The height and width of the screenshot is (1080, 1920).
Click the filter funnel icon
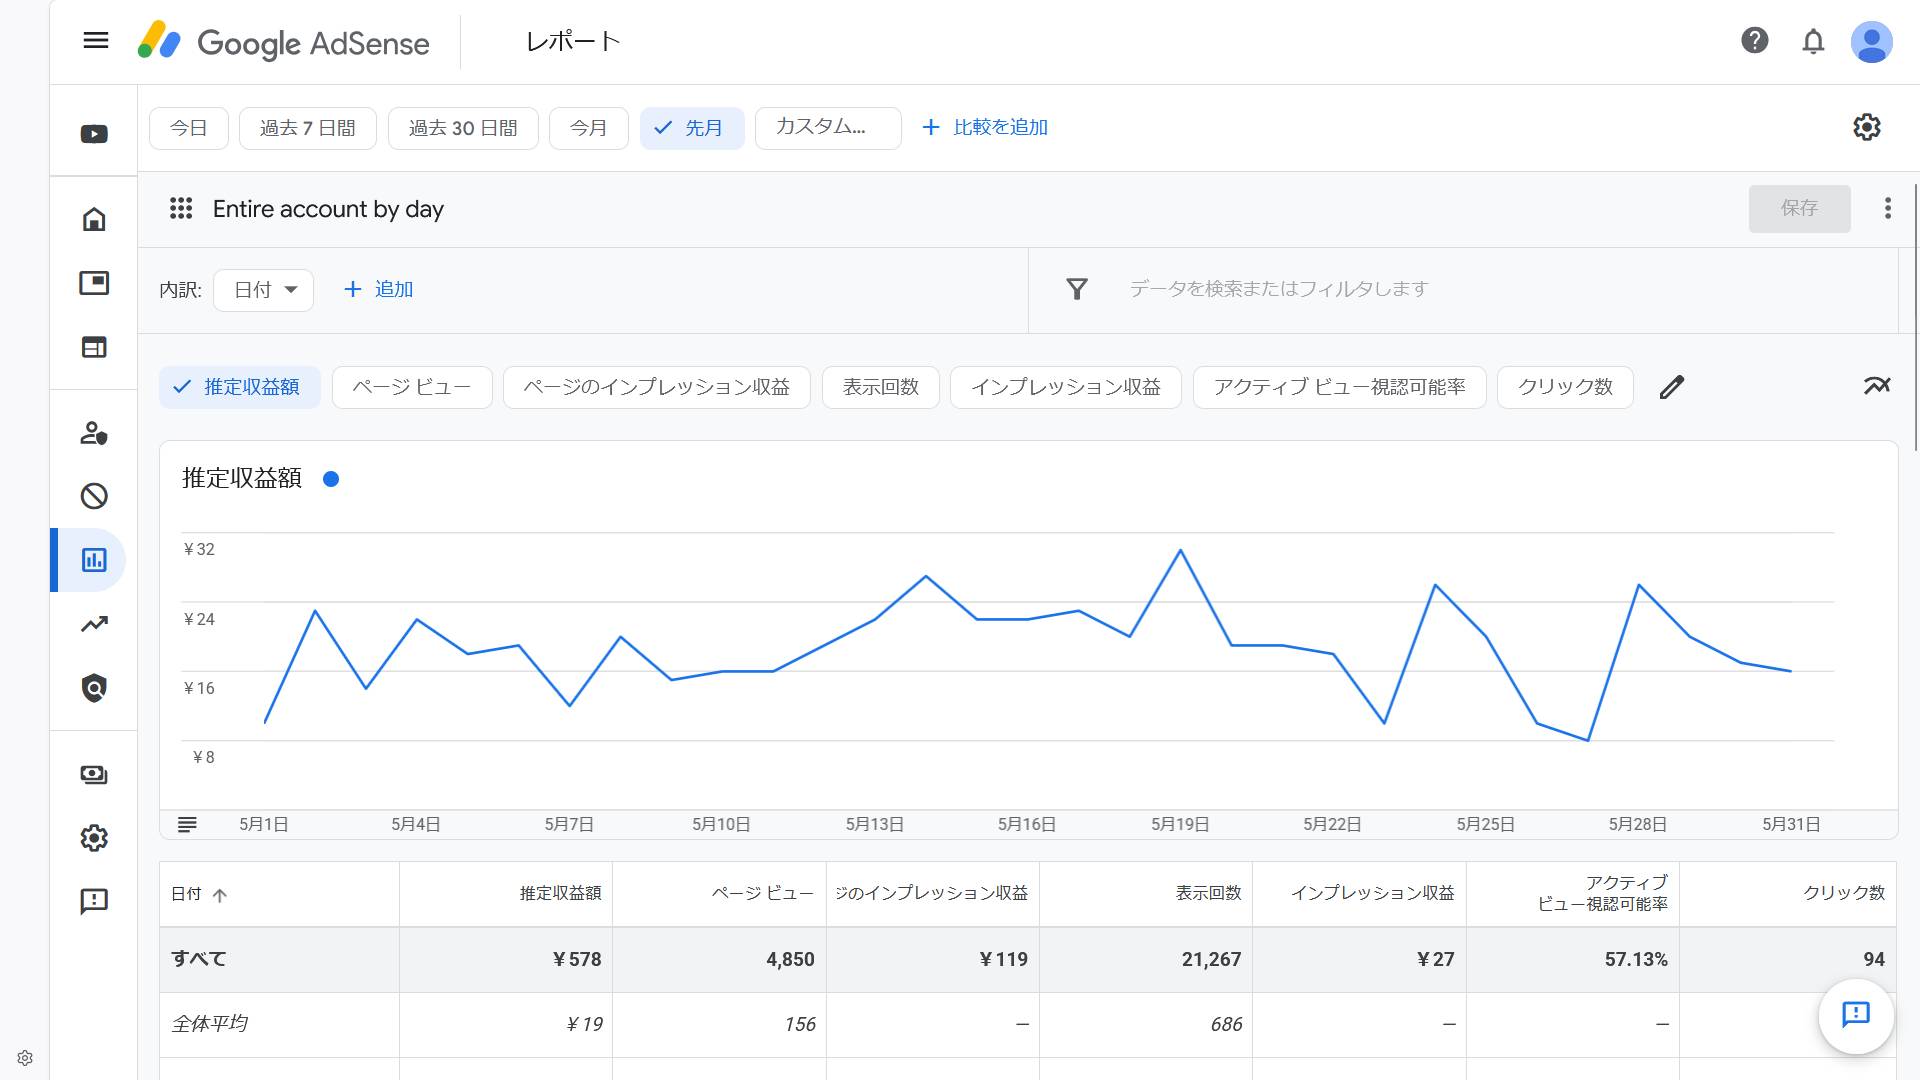coord(1077,289)
